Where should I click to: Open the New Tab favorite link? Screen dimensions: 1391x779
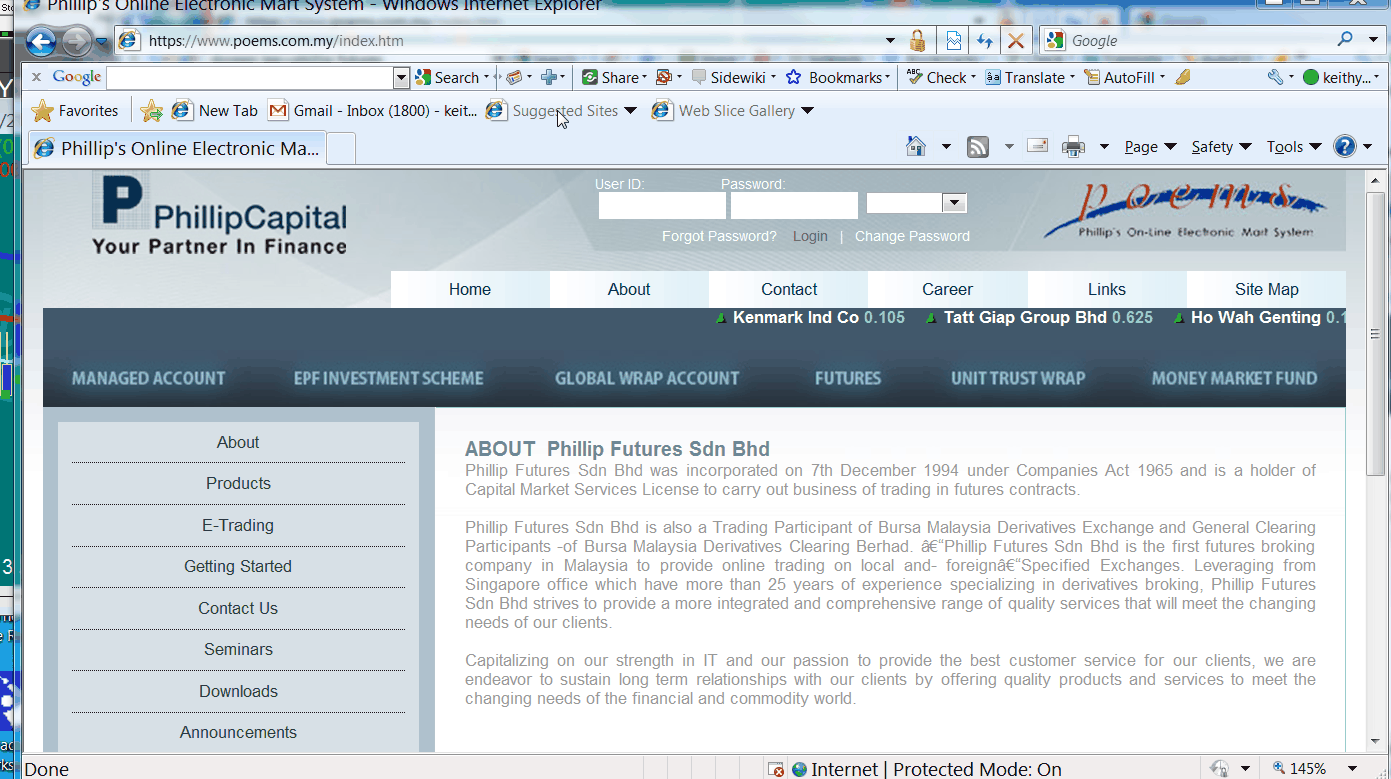tap(215, 111)
